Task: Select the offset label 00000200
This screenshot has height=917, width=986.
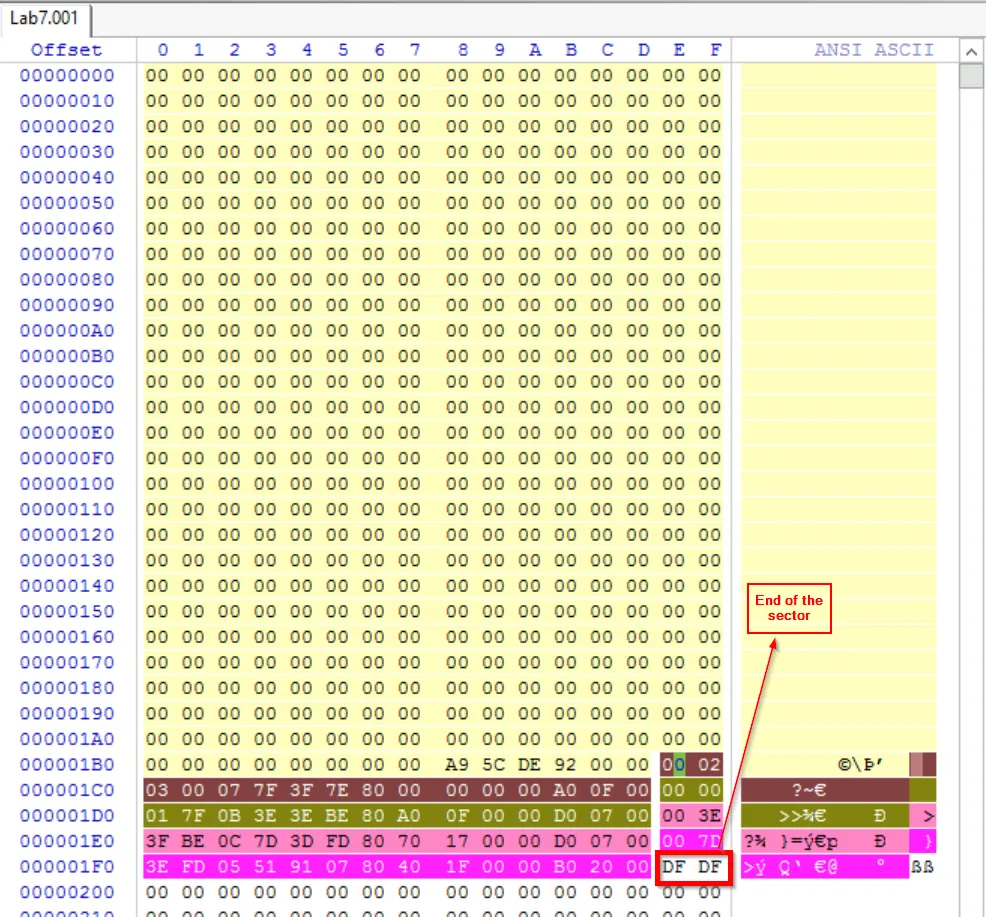Action: (67, 892)
